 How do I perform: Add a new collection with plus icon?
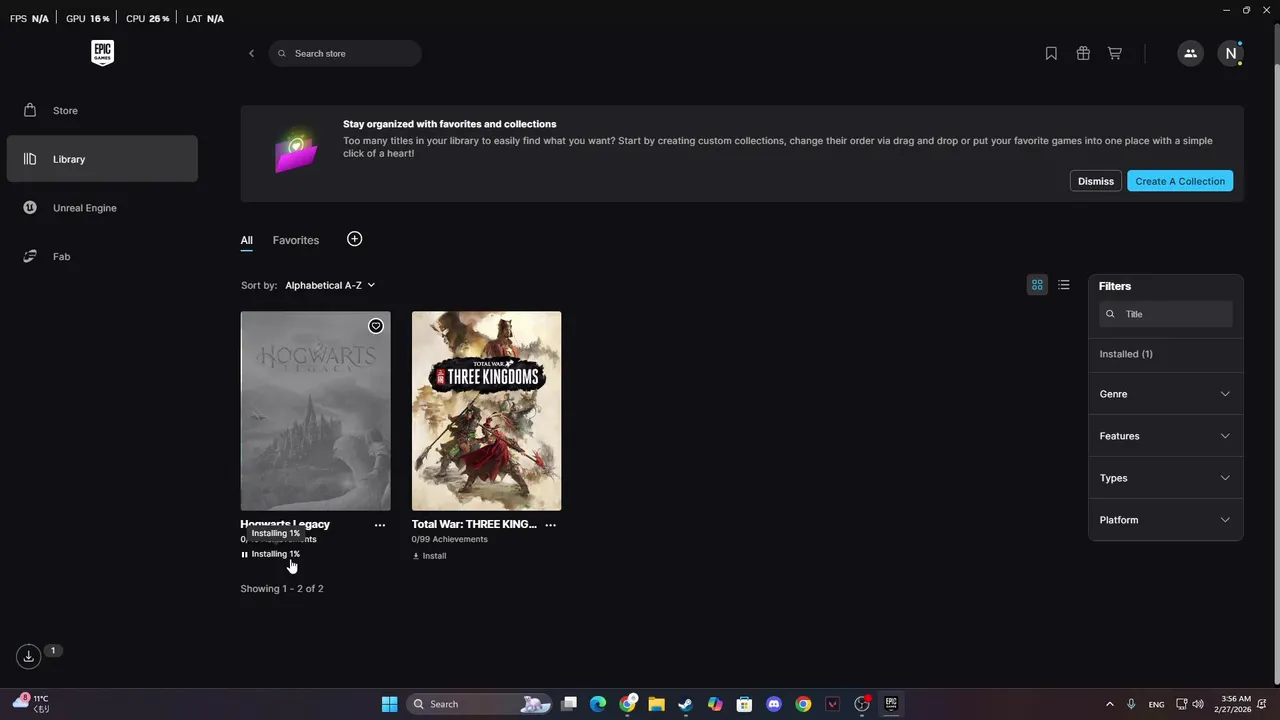click(x=354, y=239)
